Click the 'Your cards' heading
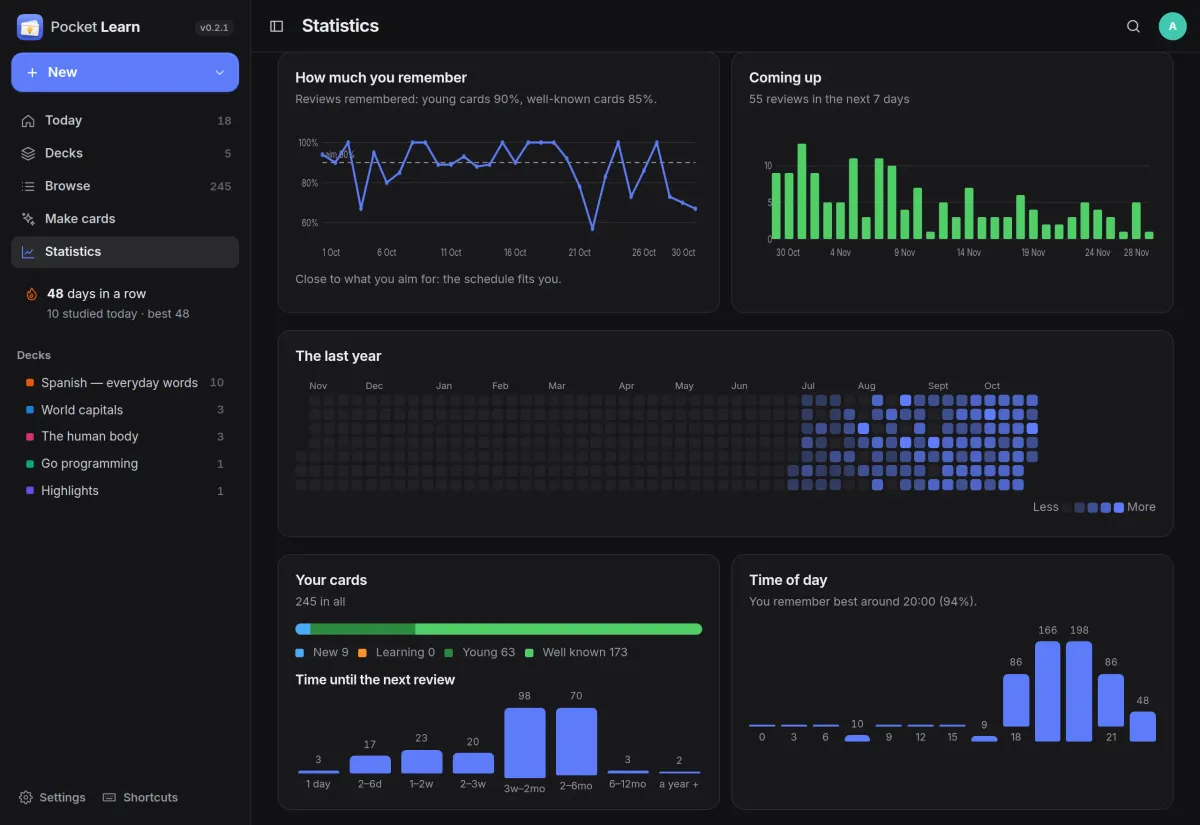The image size is (1200, 825). click(x=331, y=580)
